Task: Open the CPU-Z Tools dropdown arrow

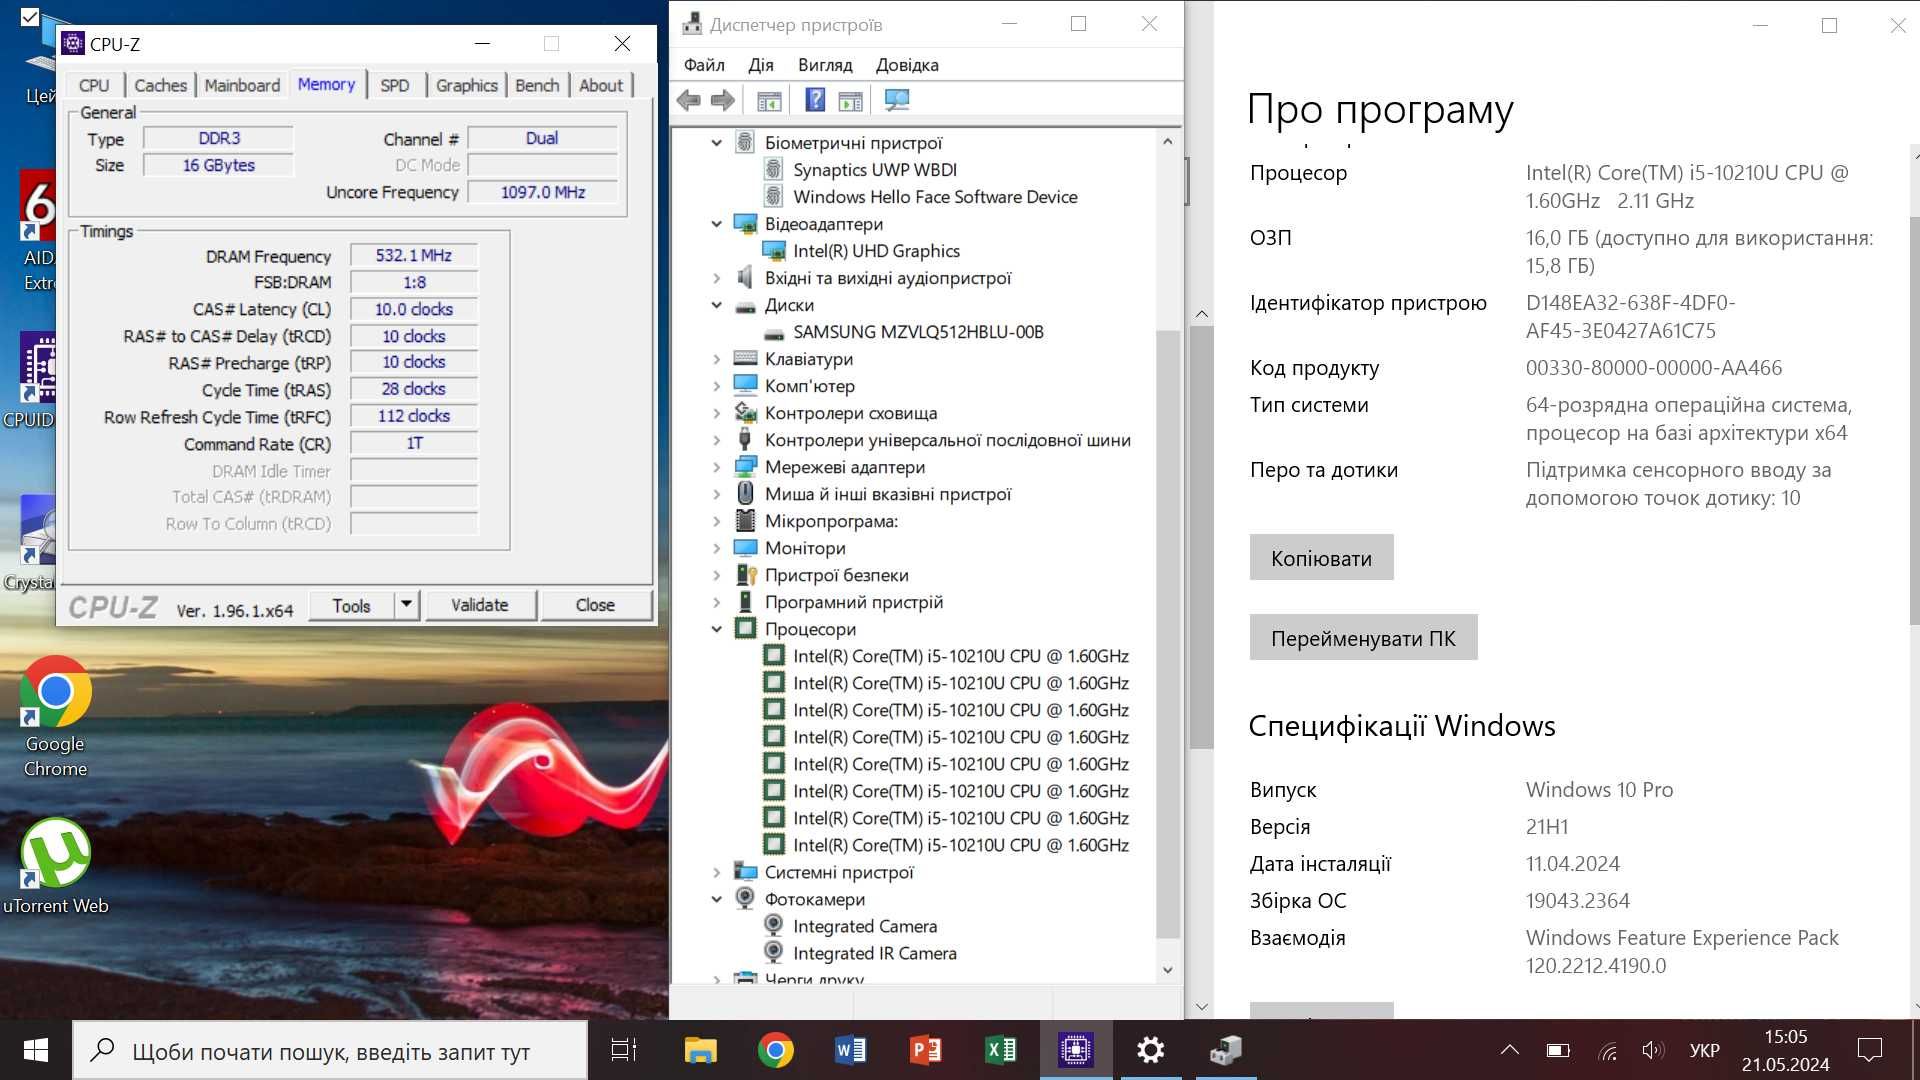Action: 406,605
